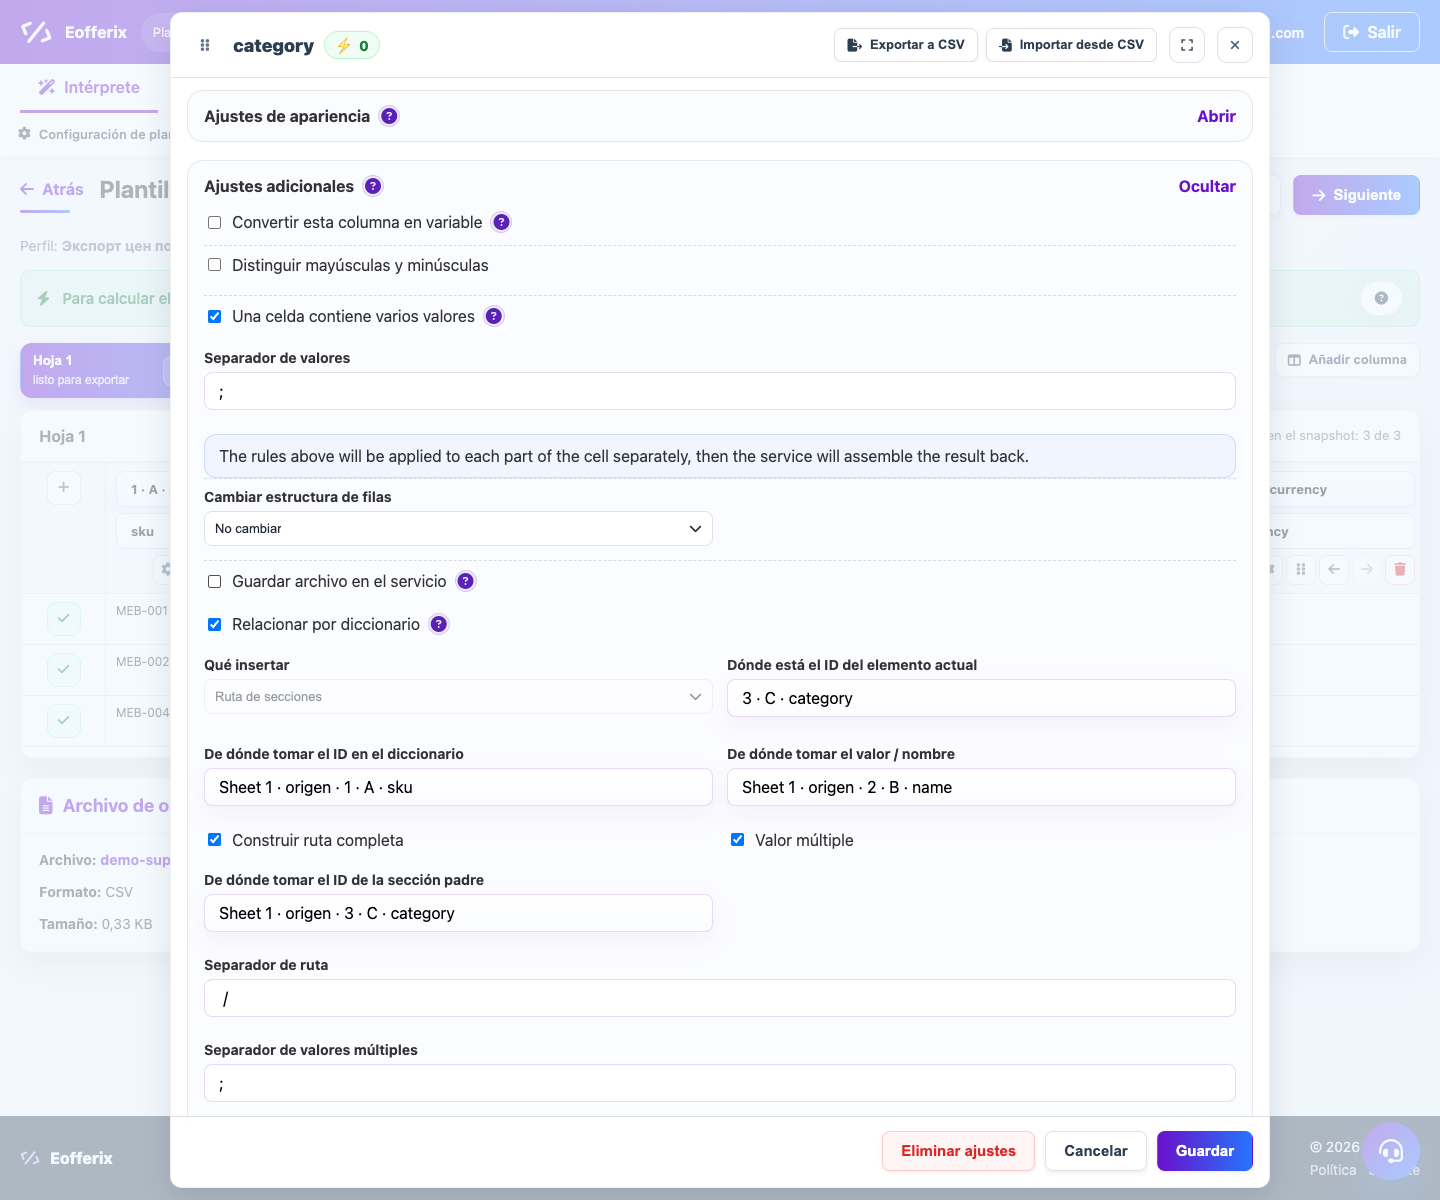Enable Distinguir mayúsculas y minúsculas checkbox

tap(214, 265)
